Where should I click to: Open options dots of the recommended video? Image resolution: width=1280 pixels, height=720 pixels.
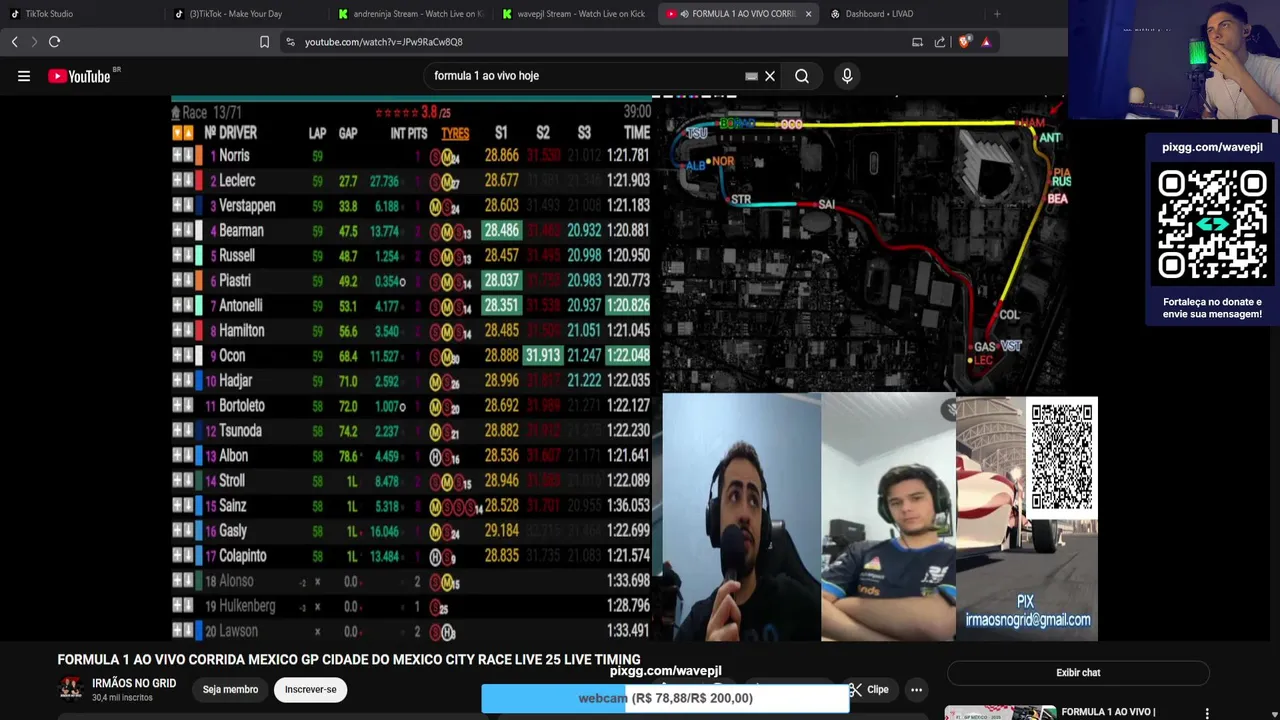(x=1207, y=713)
